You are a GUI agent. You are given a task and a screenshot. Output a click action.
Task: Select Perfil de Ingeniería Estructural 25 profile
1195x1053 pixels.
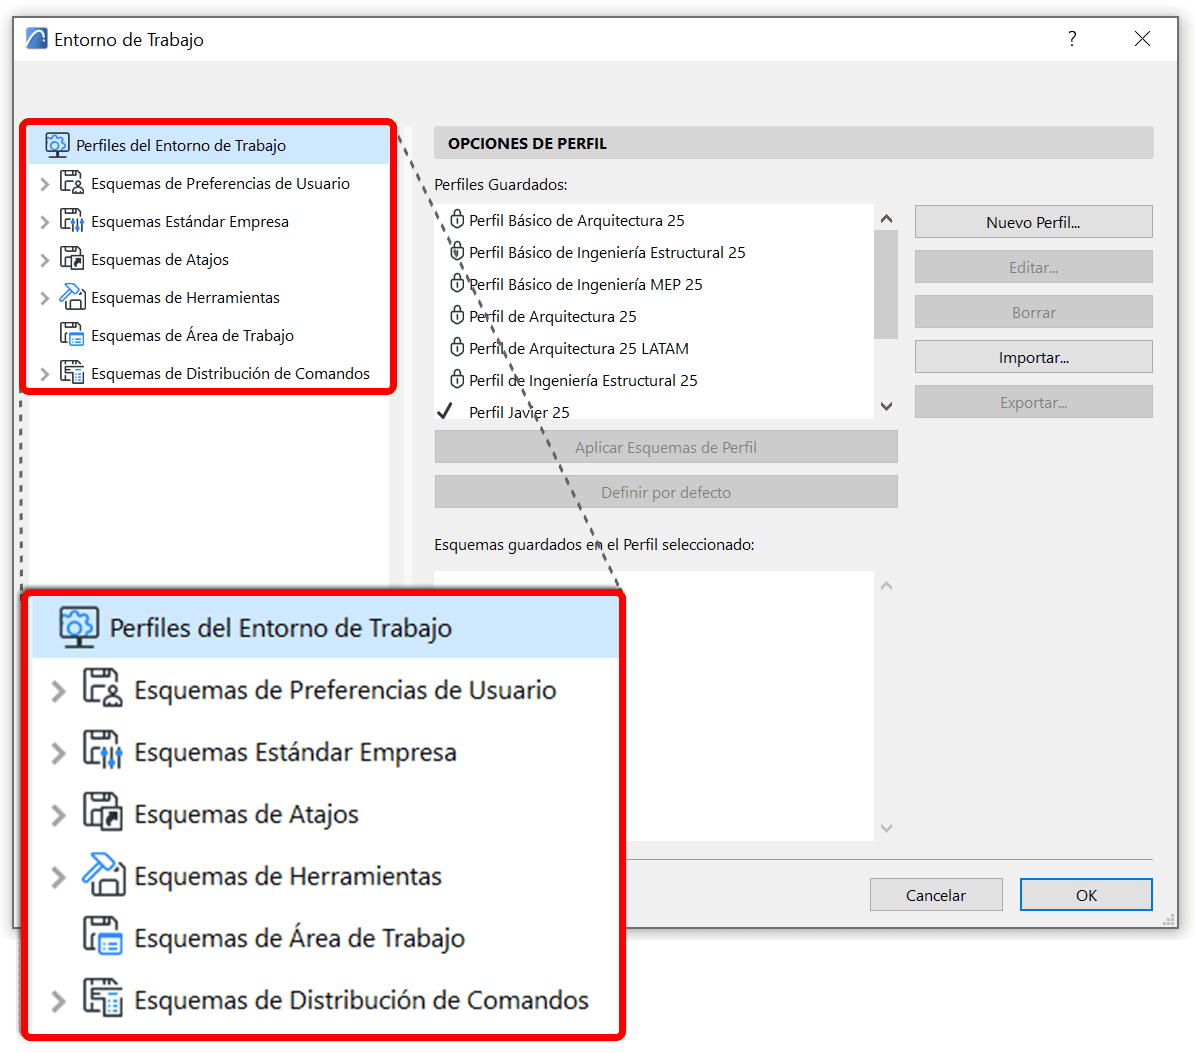[583, 380]
